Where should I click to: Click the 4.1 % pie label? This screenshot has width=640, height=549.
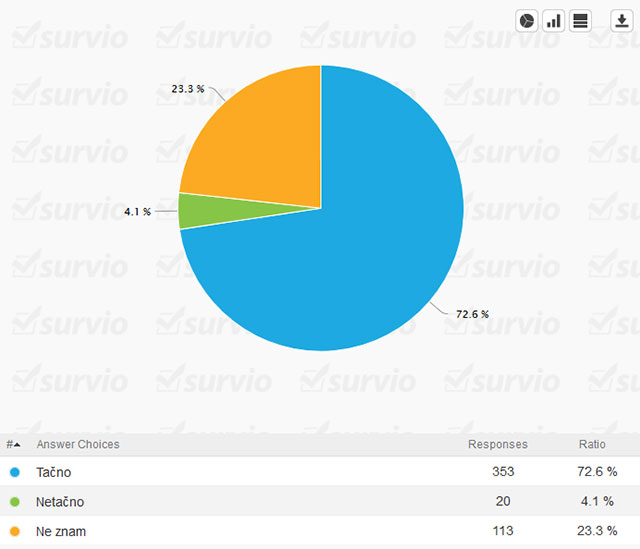pyautogui.click(x=137, y=212)
